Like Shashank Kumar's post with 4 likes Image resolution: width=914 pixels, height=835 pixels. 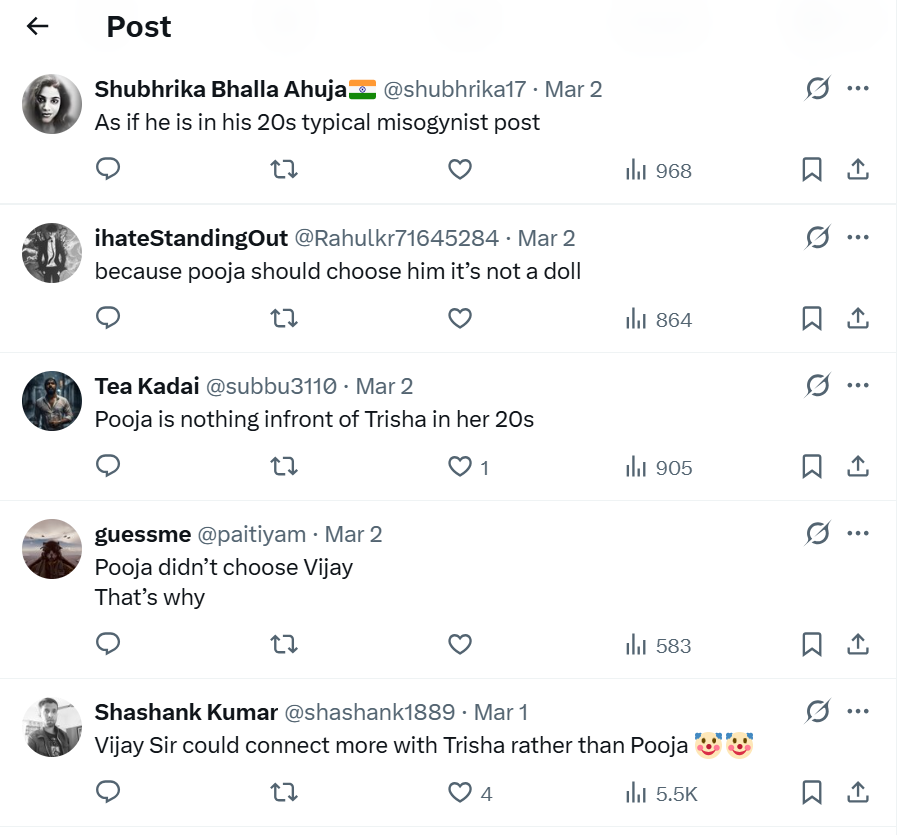pos(460,793)
